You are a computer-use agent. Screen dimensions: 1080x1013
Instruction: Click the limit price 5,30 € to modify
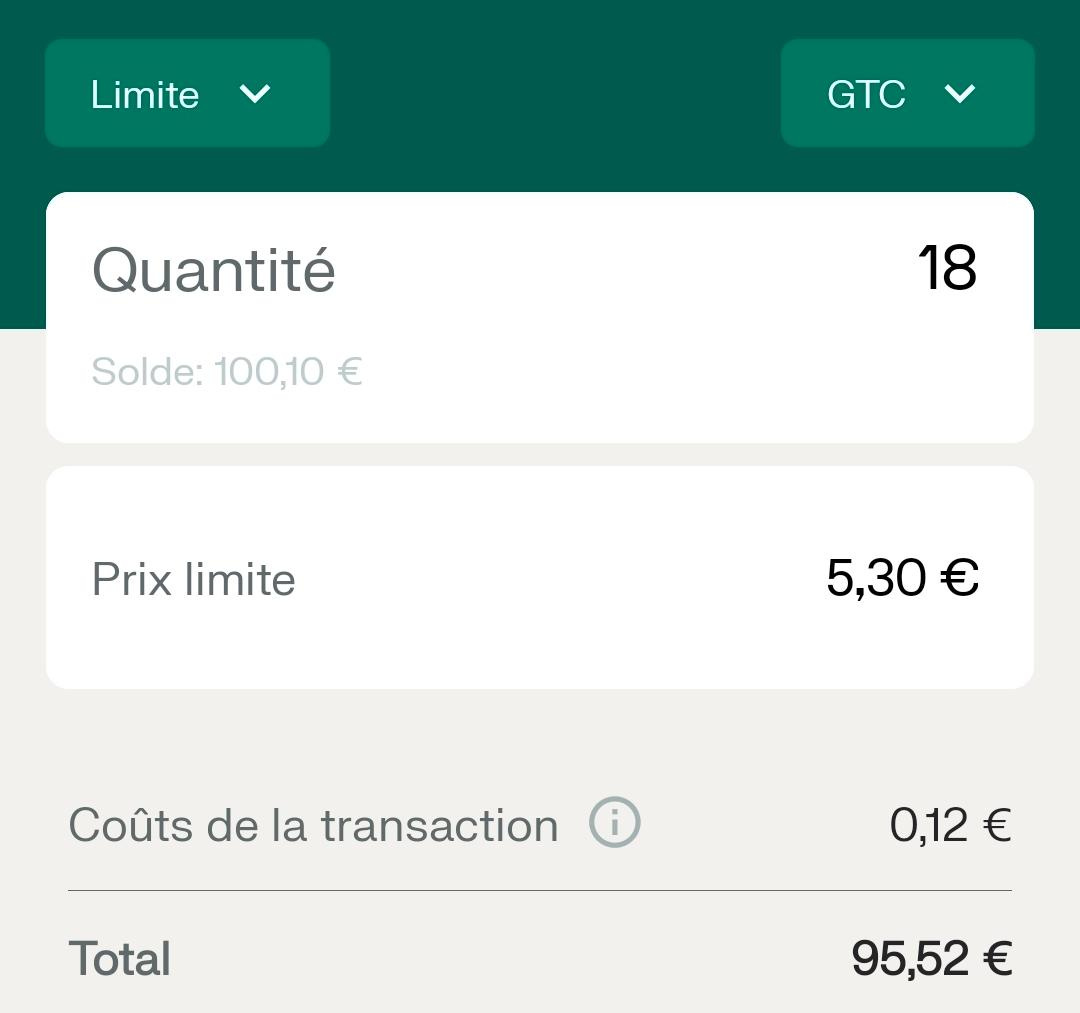click(900, 578)
